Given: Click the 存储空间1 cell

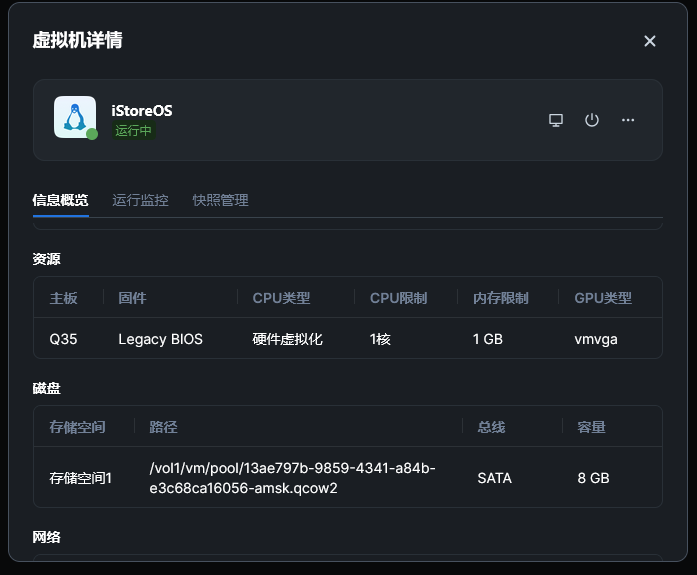Looking at the screenshot, I should point(81,478).
